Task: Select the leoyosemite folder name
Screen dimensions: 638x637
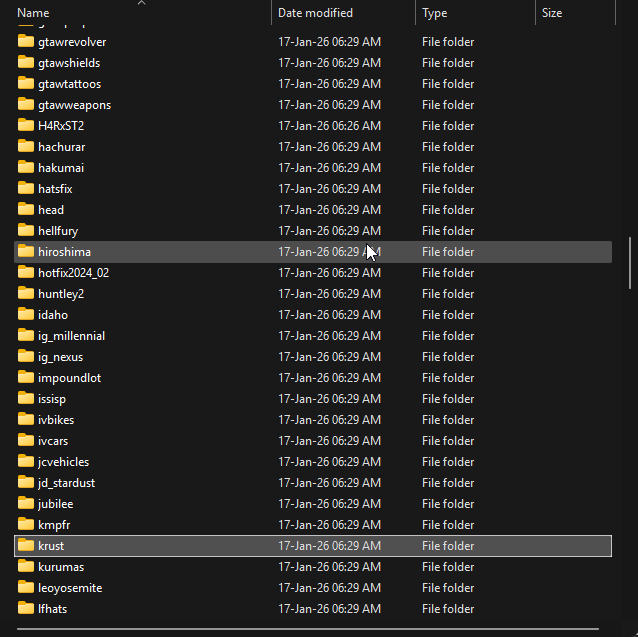Action: [70, 589]
